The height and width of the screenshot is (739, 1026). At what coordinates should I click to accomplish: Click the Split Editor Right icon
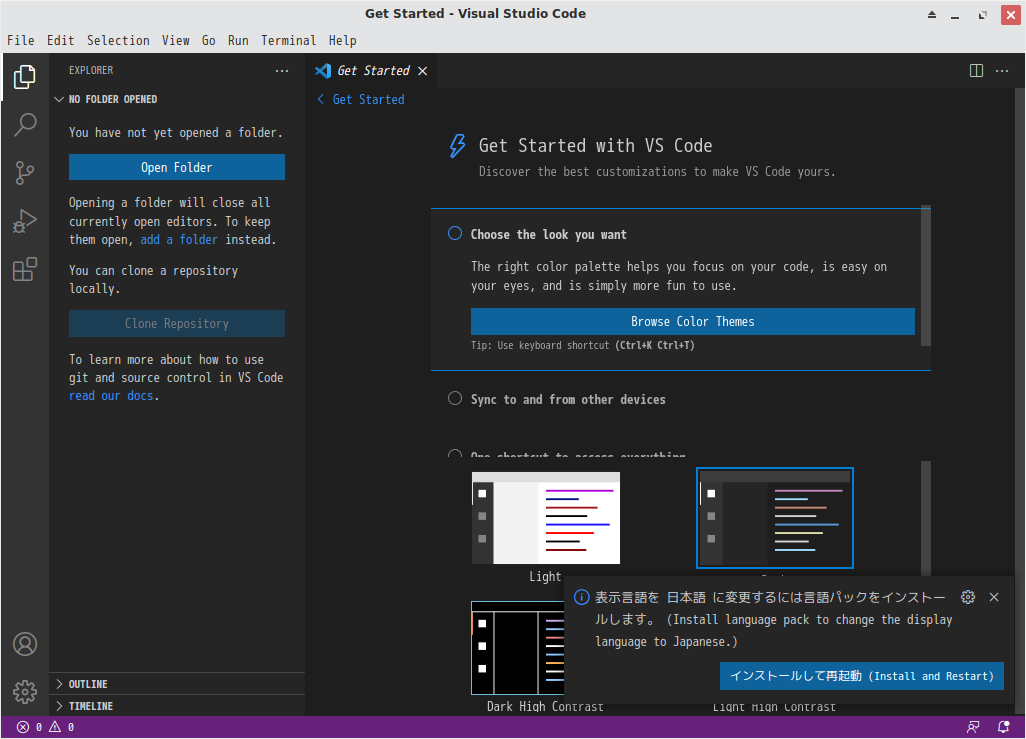click(976, 71)
